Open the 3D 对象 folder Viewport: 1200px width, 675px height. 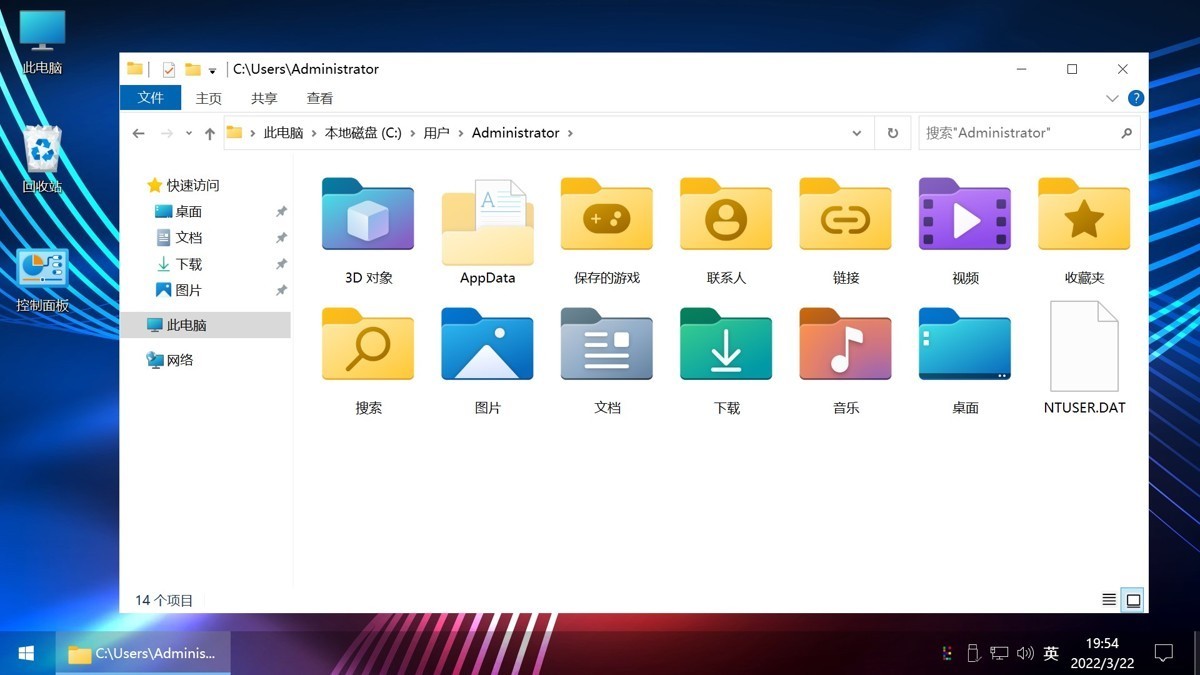367,215
